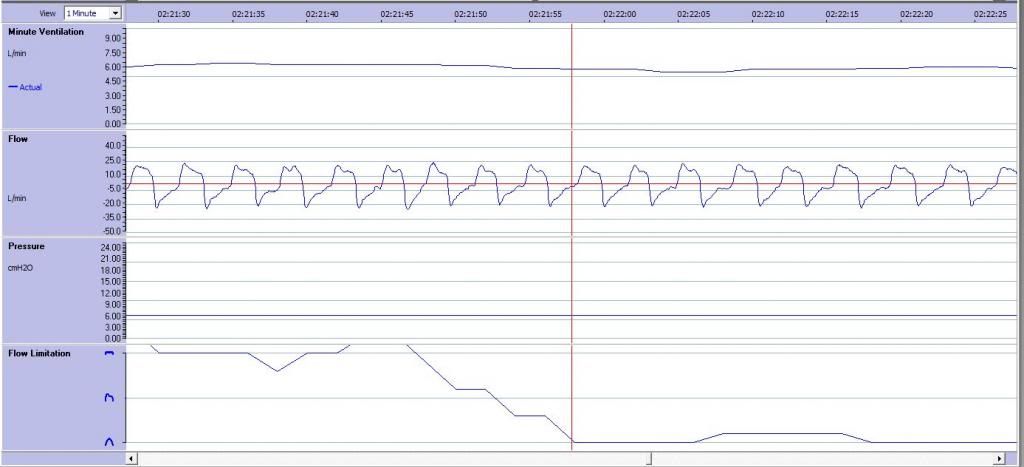
Task: Click the View label beside the dropdown
Action: [x=48, y=13]
